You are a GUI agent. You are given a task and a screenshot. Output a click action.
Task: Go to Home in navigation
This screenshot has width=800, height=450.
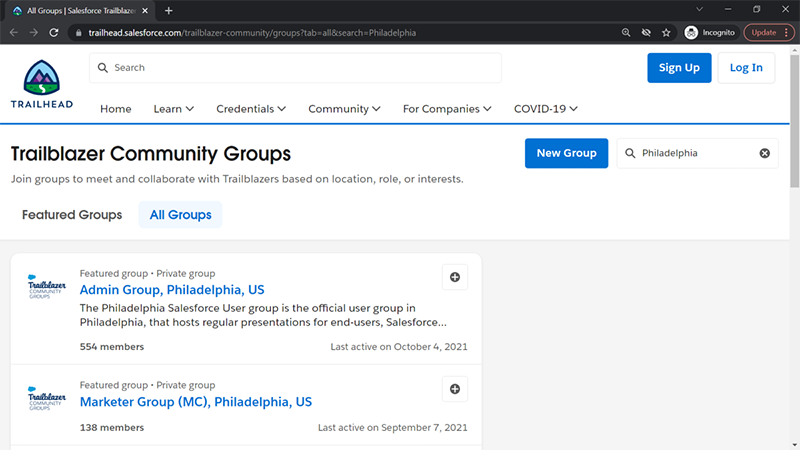[x=116, y=109]
